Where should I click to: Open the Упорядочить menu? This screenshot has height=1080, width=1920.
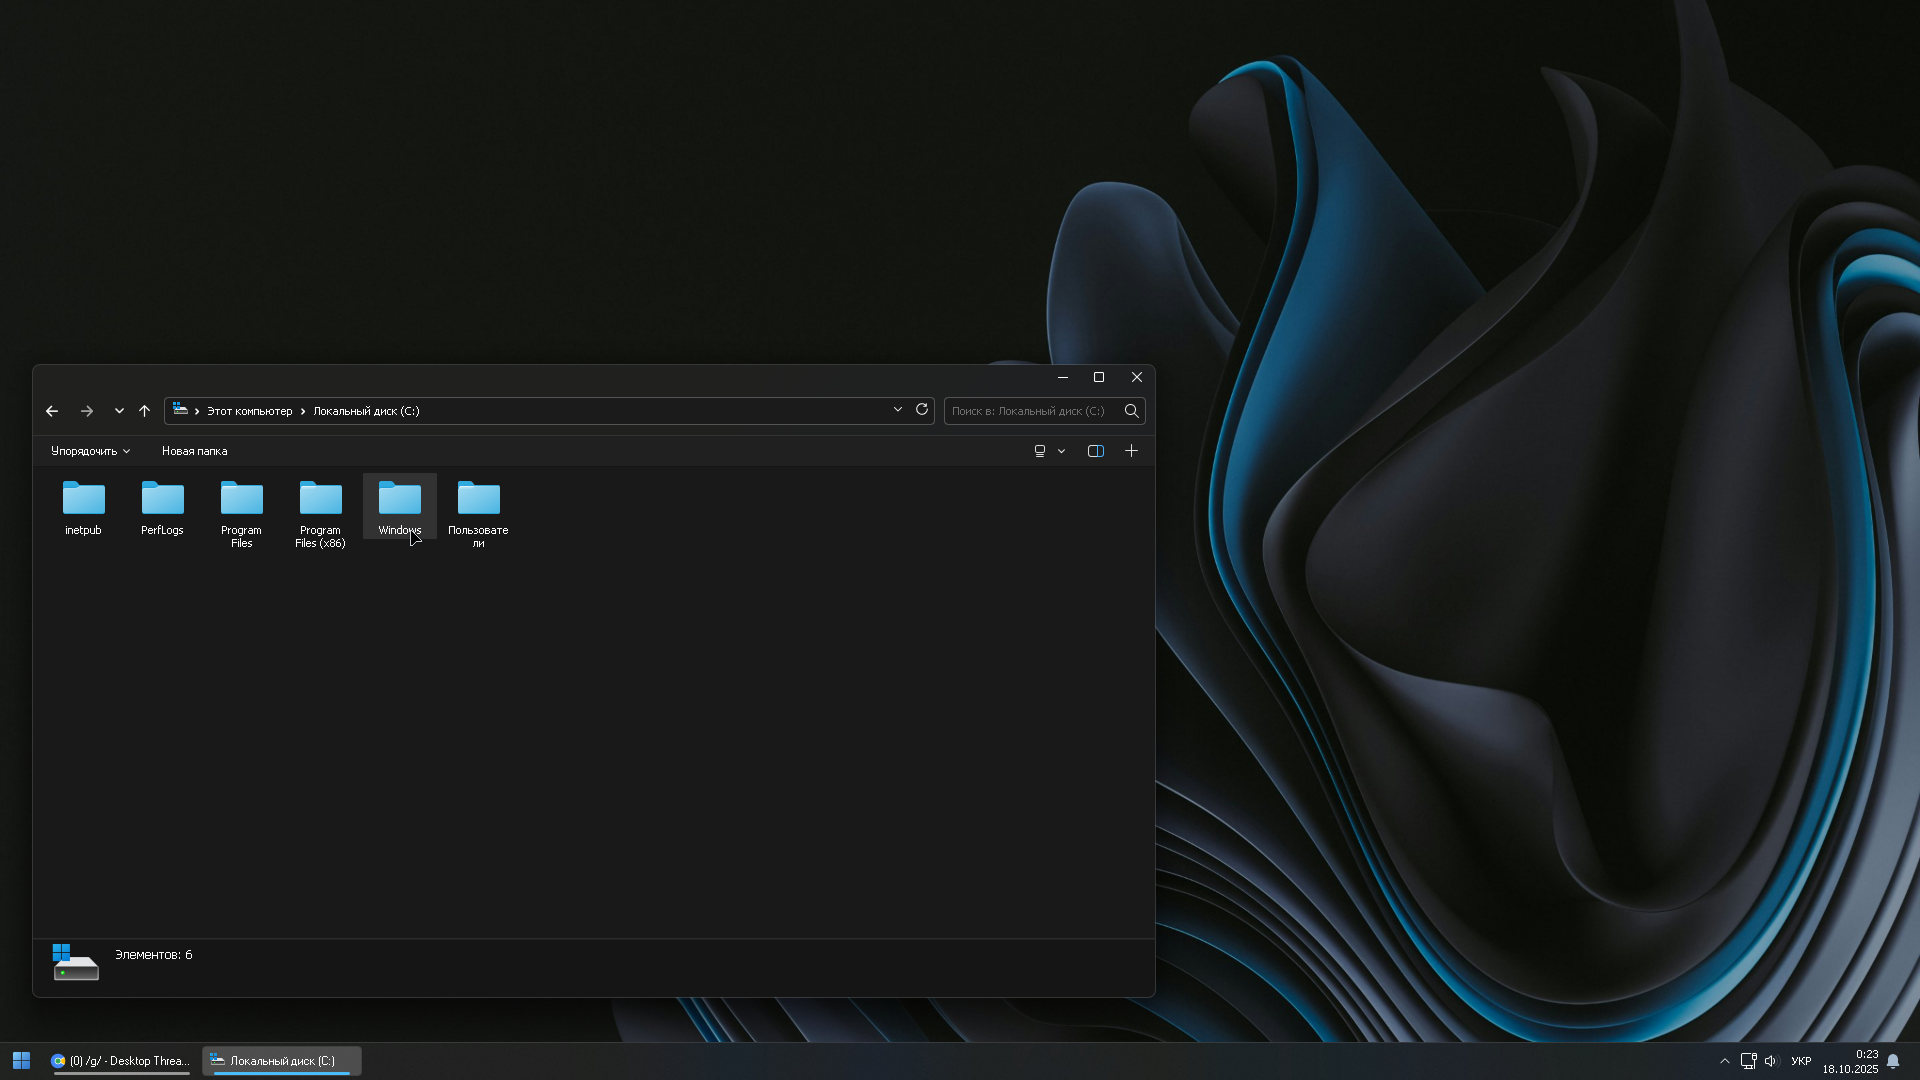click(90, 451)
